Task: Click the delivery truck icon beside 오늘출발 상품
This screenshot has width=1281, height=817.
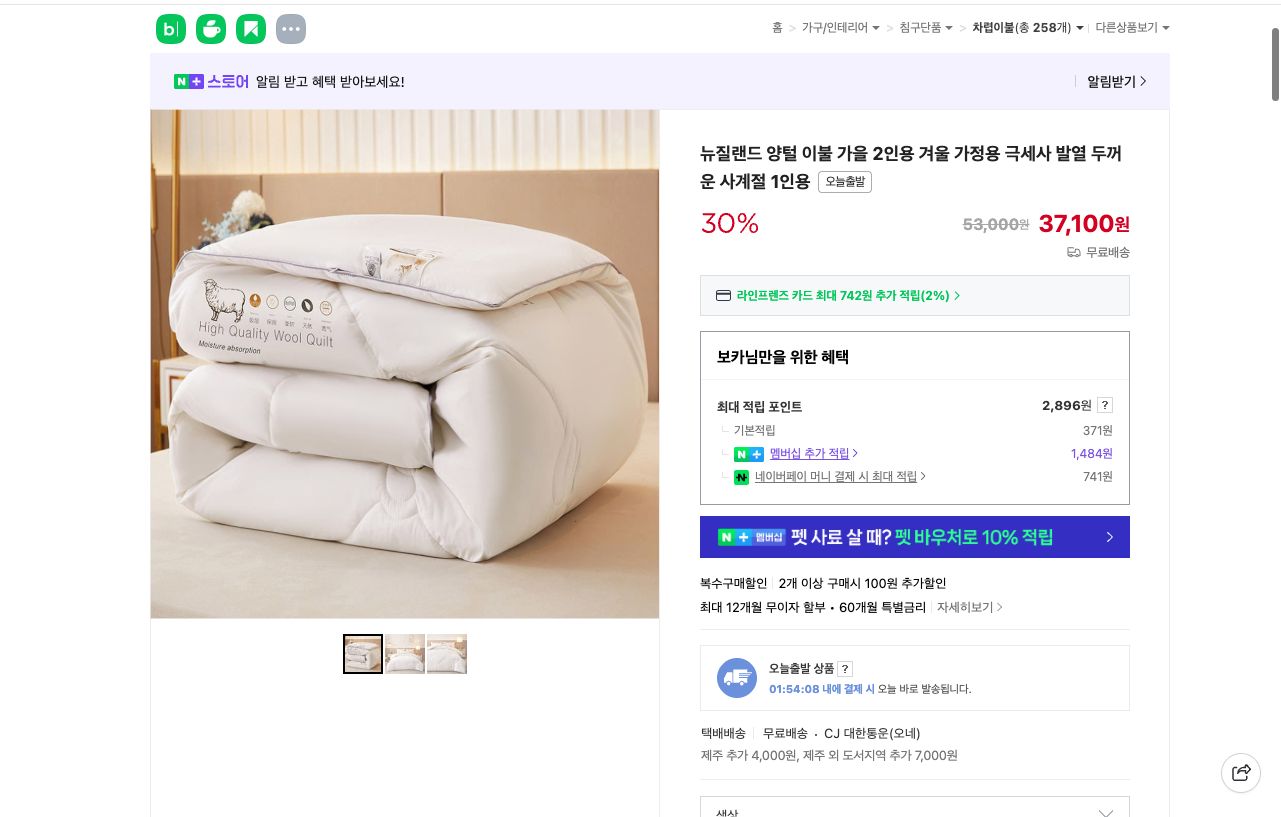Action: [737, 677]
